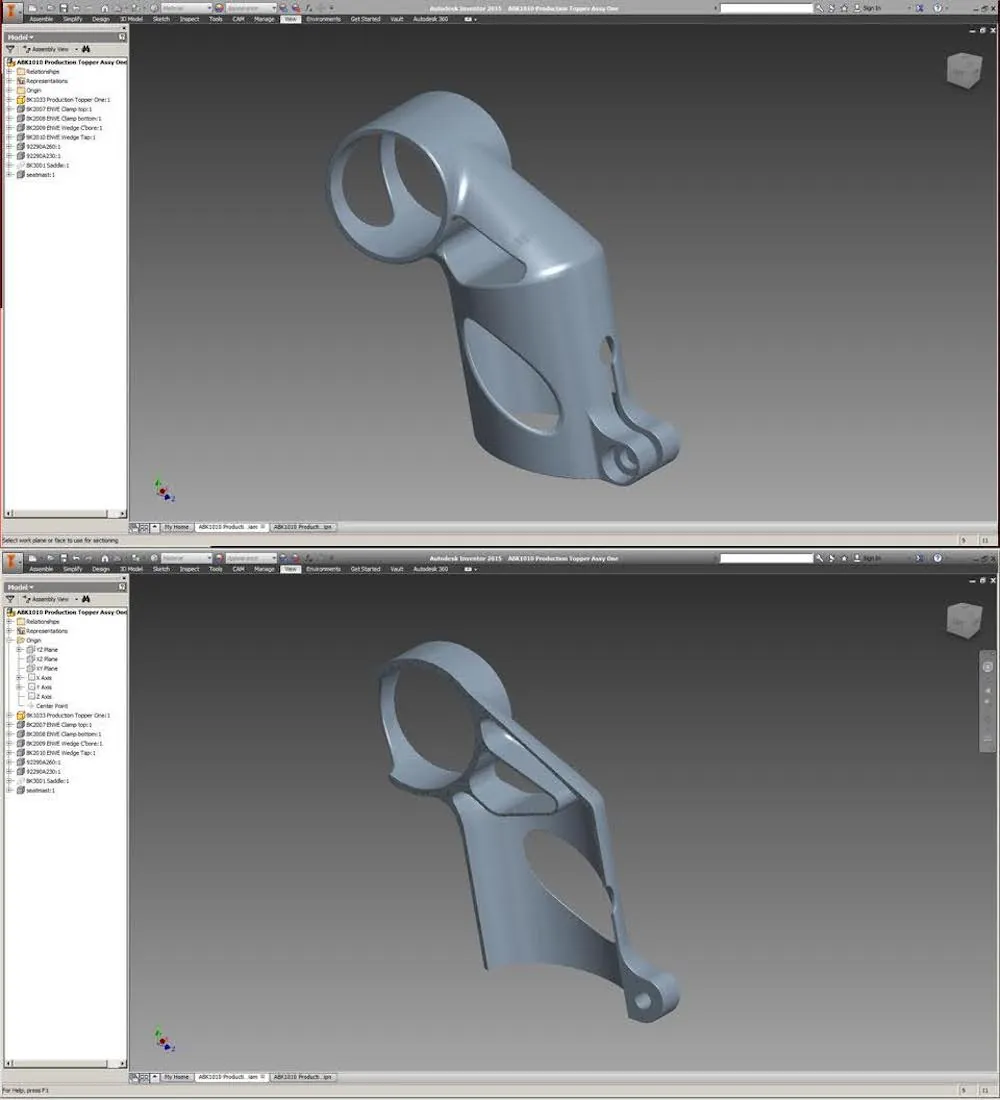Open the Material dropdown in Quick Access toolbar

[210, 6]
